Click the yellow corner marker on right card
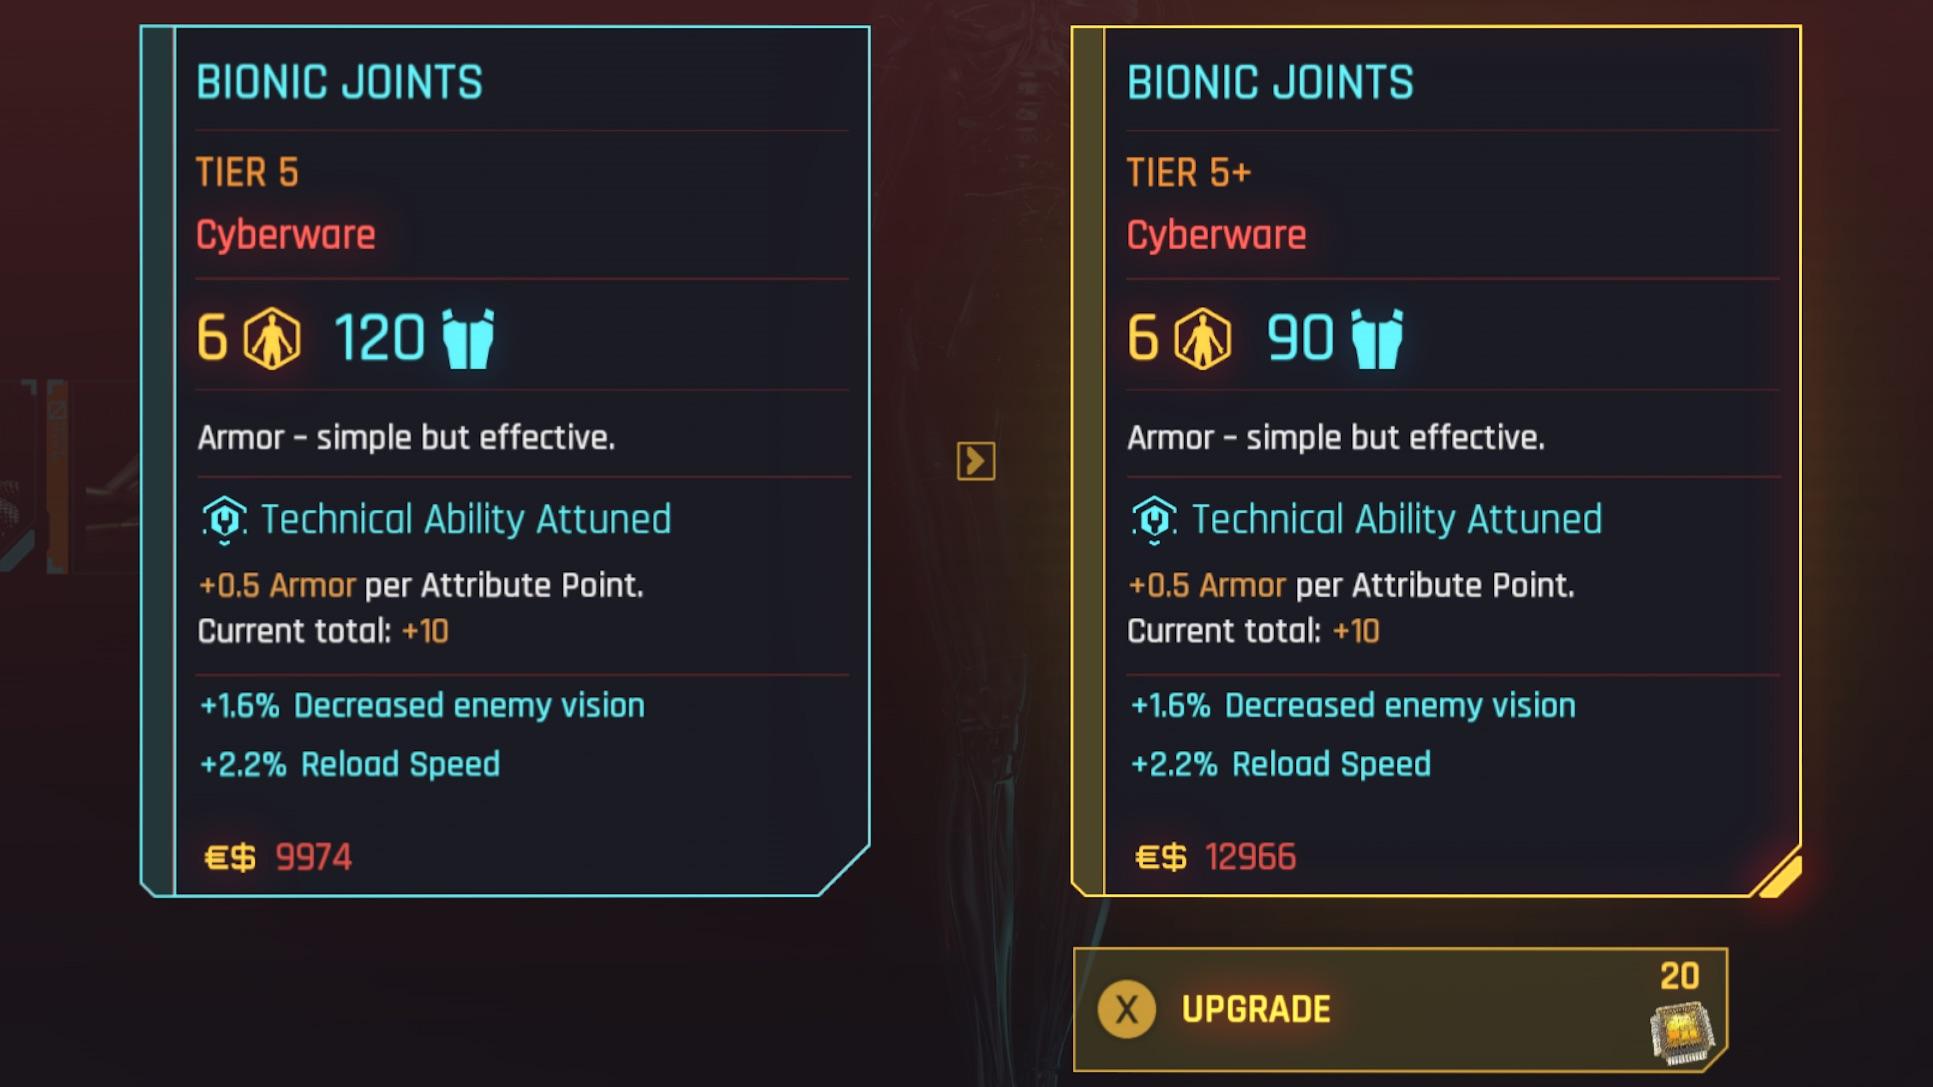This screenshot has height=1087, width=1933. [1780, 876]
